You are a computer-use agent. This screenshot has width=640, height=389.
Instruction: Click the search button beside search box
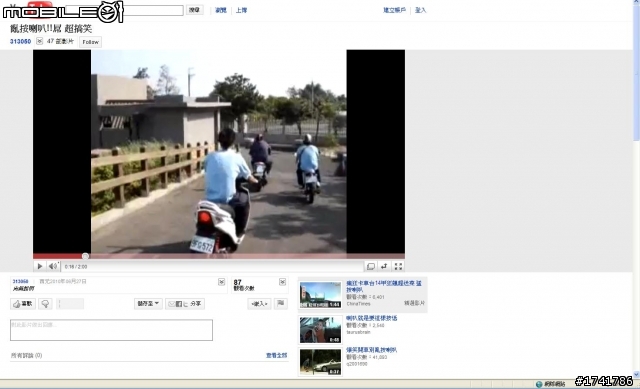(195, 10)
